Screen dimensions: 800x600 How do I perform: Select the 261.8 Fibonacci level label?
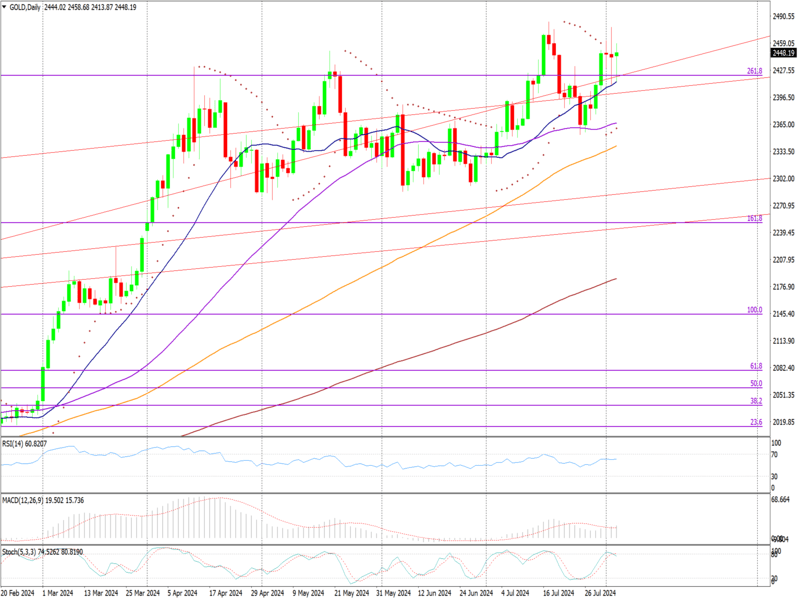coord(755,71)
